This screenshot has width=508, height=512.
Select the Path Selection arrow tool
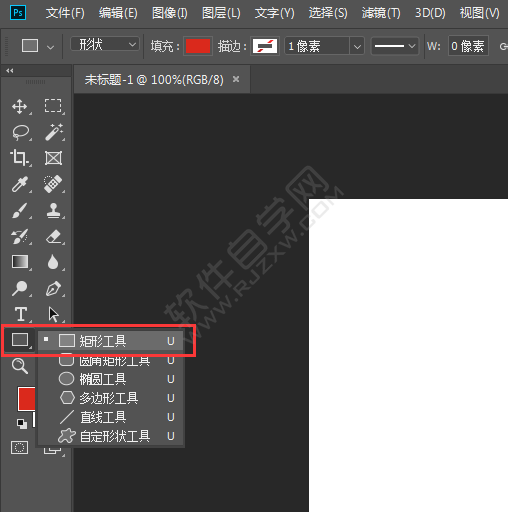53,314
